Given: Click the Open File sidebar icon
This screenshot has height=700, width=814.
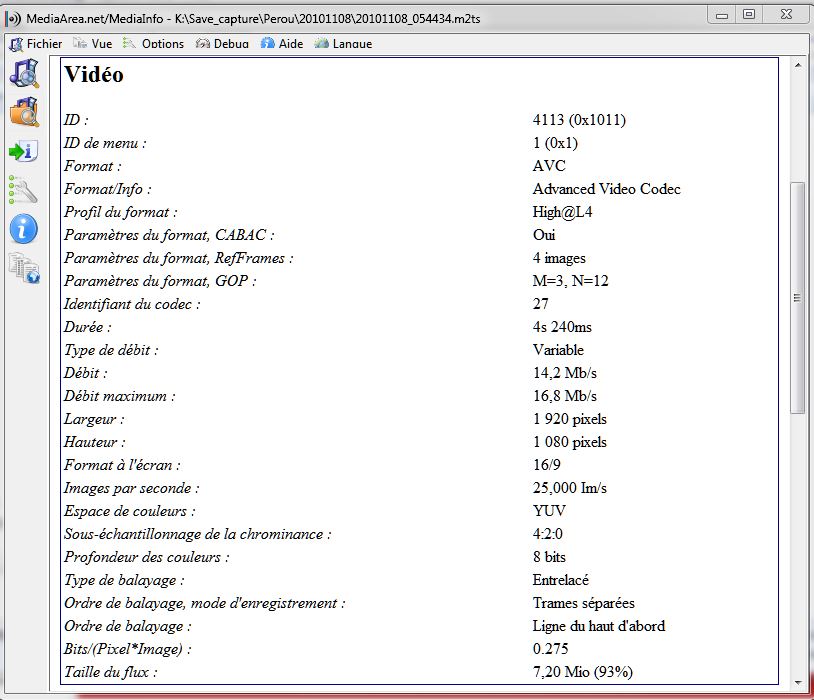Looking at the screenshot, I should point(24,73).
